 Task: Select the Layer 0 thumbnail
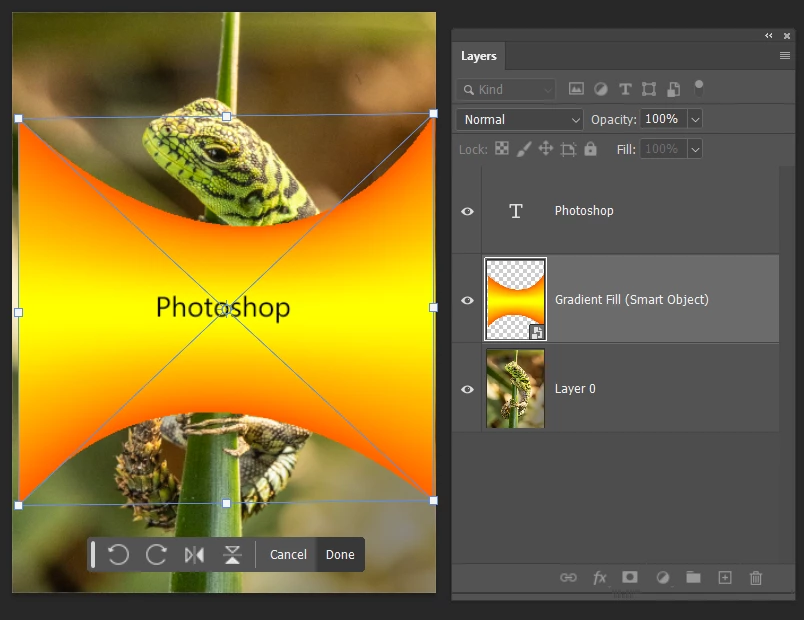pyautogui.click(x=515, y=388)
